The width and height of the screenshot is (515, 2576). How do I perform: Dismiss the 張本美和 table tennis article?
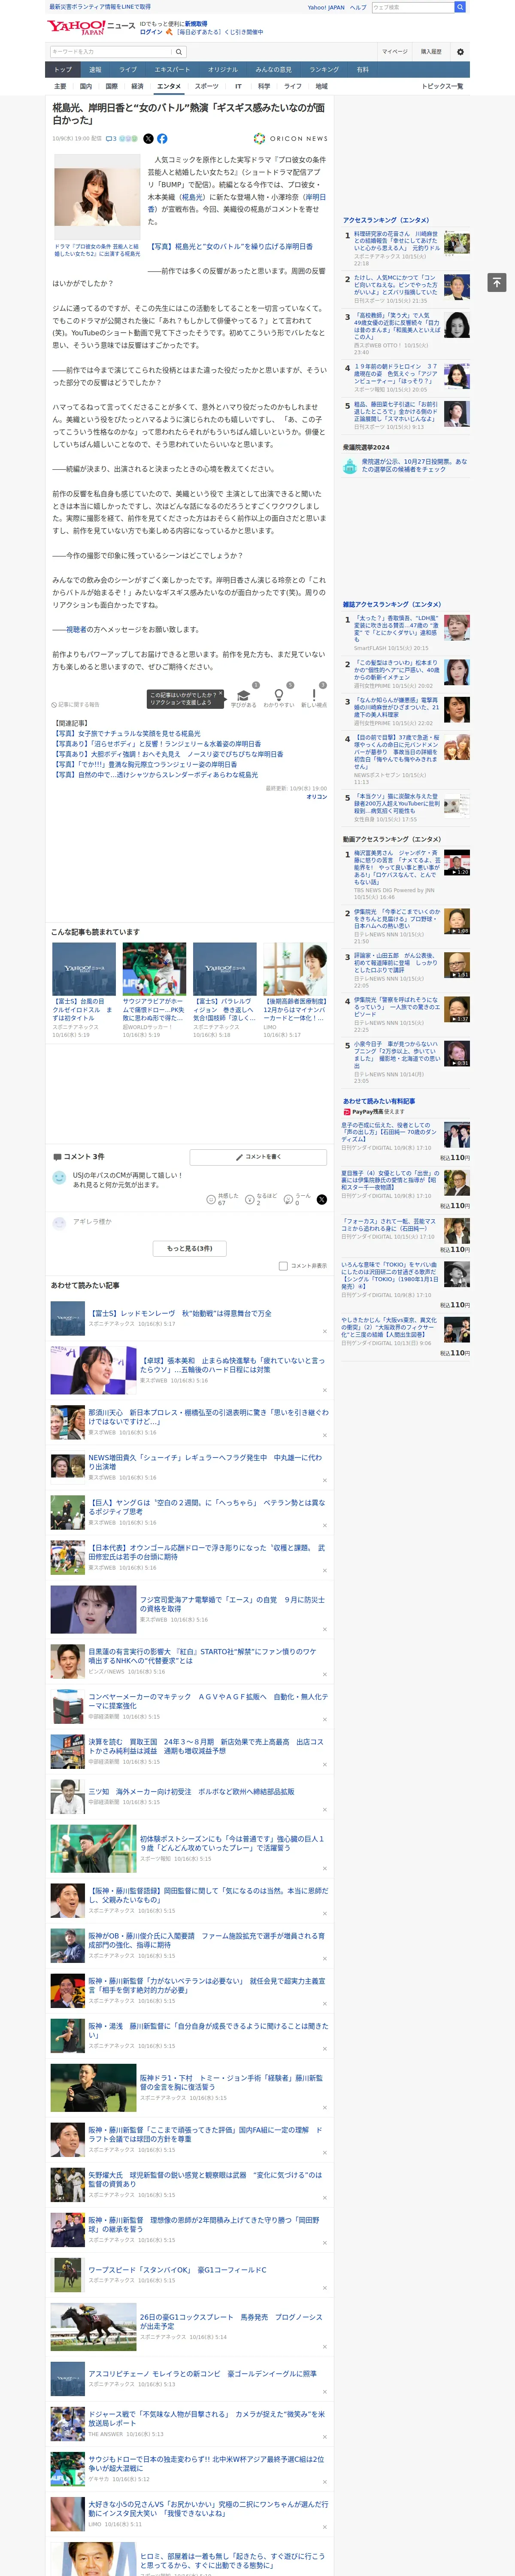click(324, 1390)
